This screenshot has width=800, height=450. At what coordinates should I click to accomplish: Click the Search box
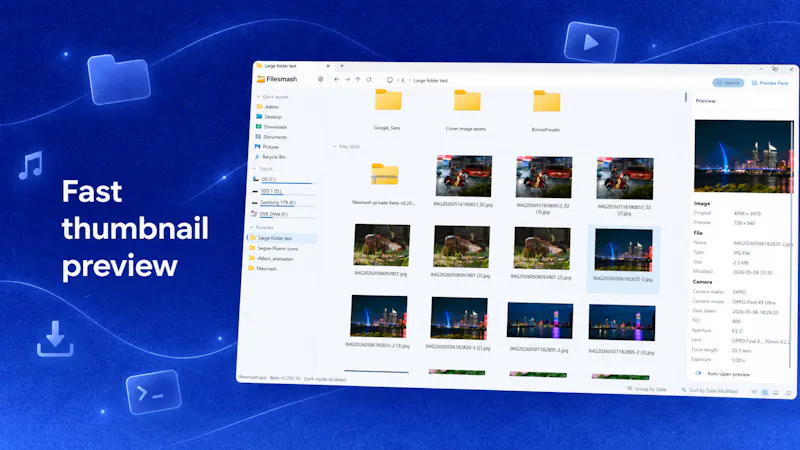coord(728,83)
